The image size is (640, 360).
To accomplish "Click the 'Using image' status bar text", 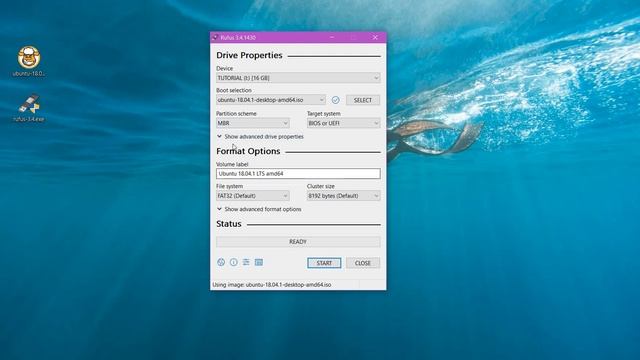I will coord(272,284).
